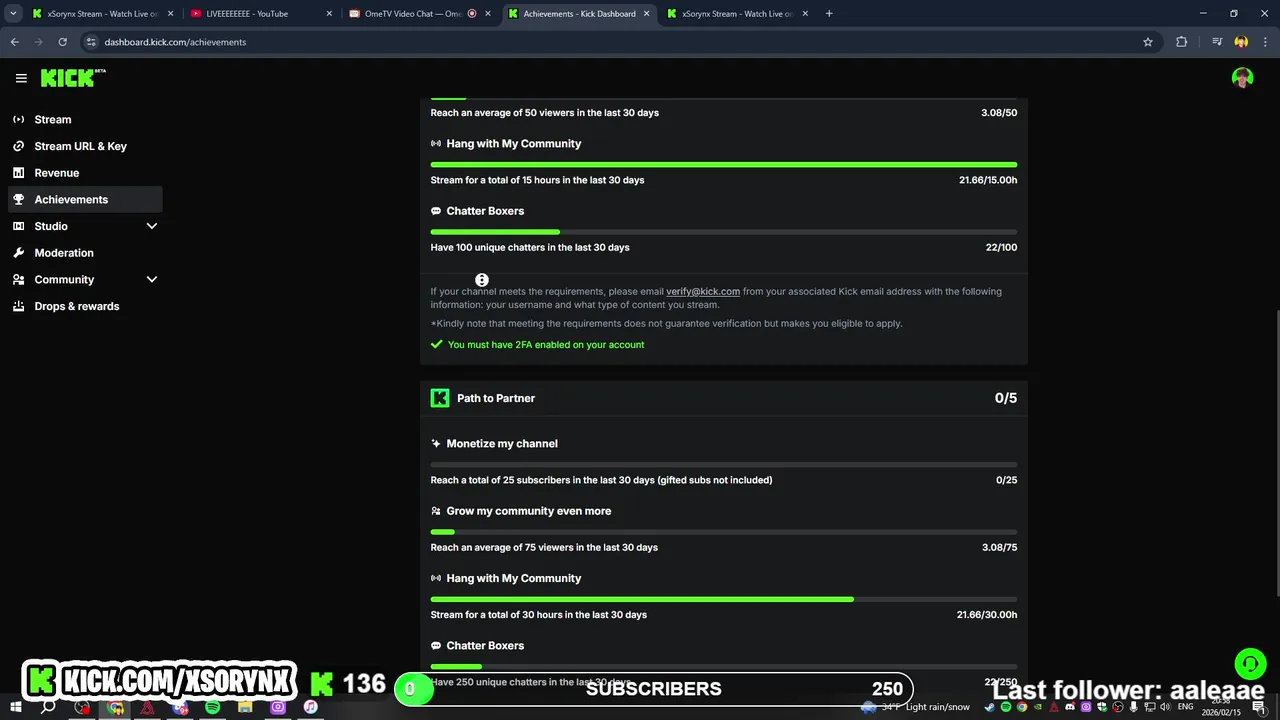
Task: Open Stream URL & Key page
Action: pyautogui.click(x=85, y=146)
